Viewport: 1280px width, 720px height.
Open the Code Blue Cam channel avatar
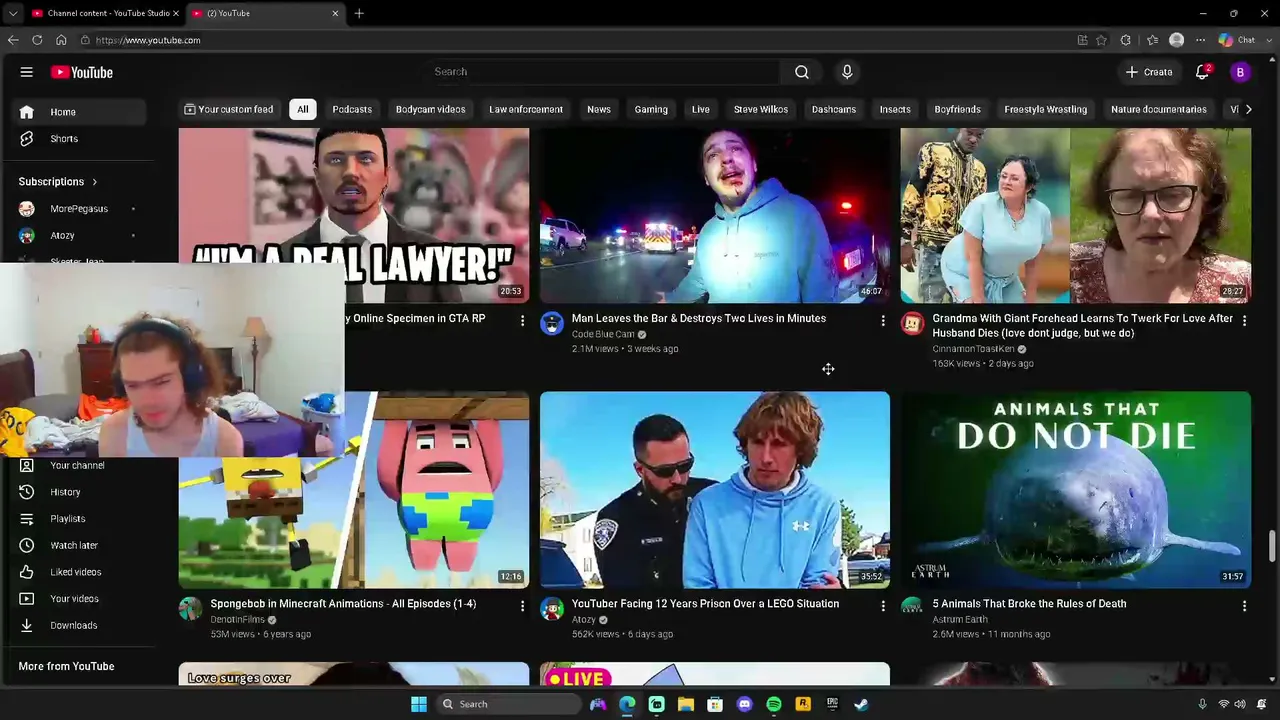point(552,323)
